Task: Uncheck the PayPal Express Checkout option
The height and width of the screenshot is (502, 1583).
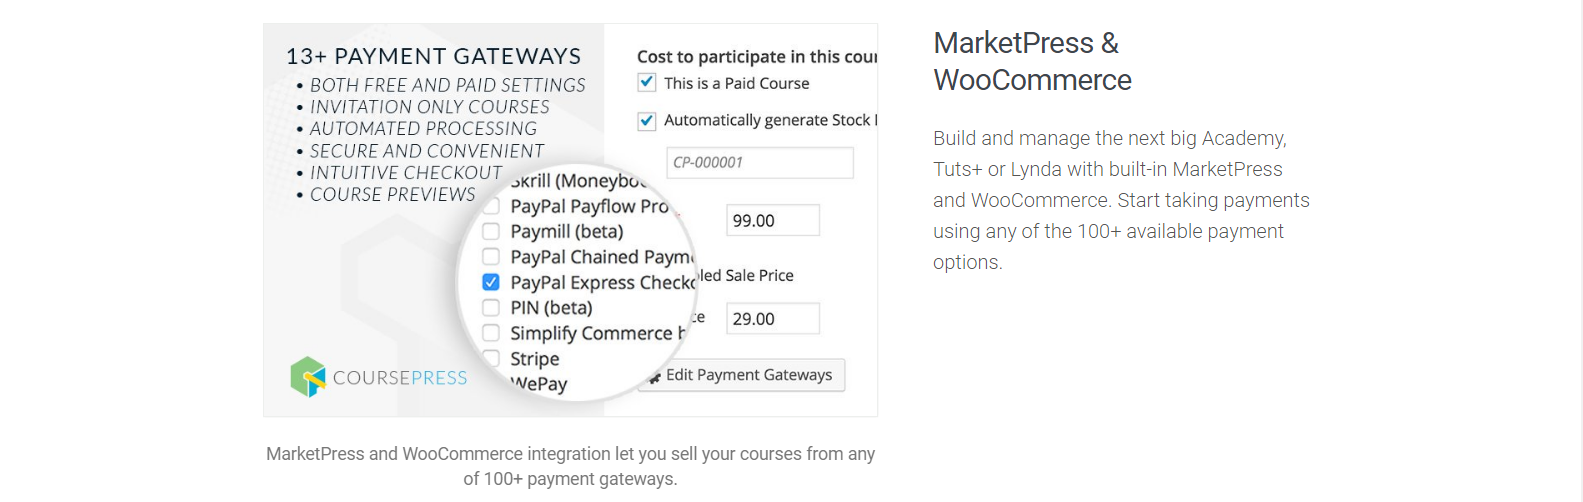Action: pyautogui.click(x=491, y=282)
